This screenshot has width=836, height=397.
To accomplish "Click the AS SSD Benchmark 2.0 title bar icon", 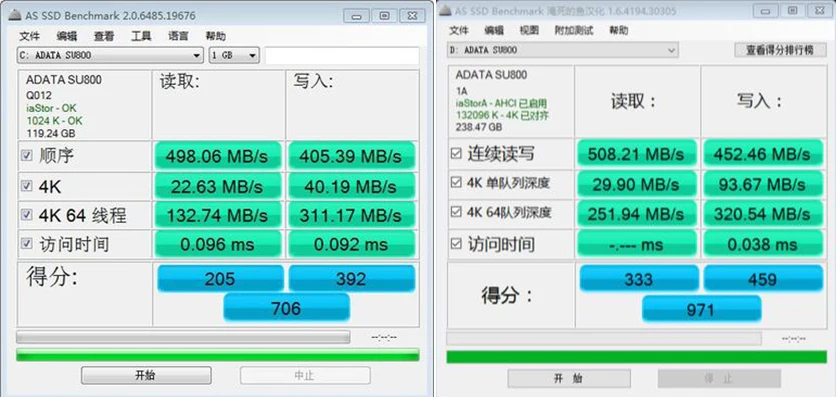I will (15, 15).
